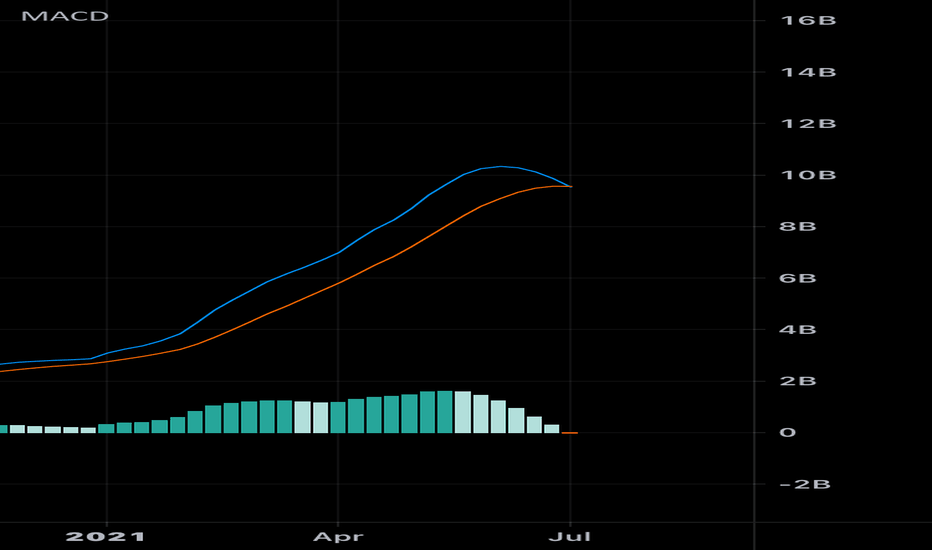The image size is (932, 550).
Task: Select the 12B price scale label
Action: pyautogui.click(x=808, y=124)
